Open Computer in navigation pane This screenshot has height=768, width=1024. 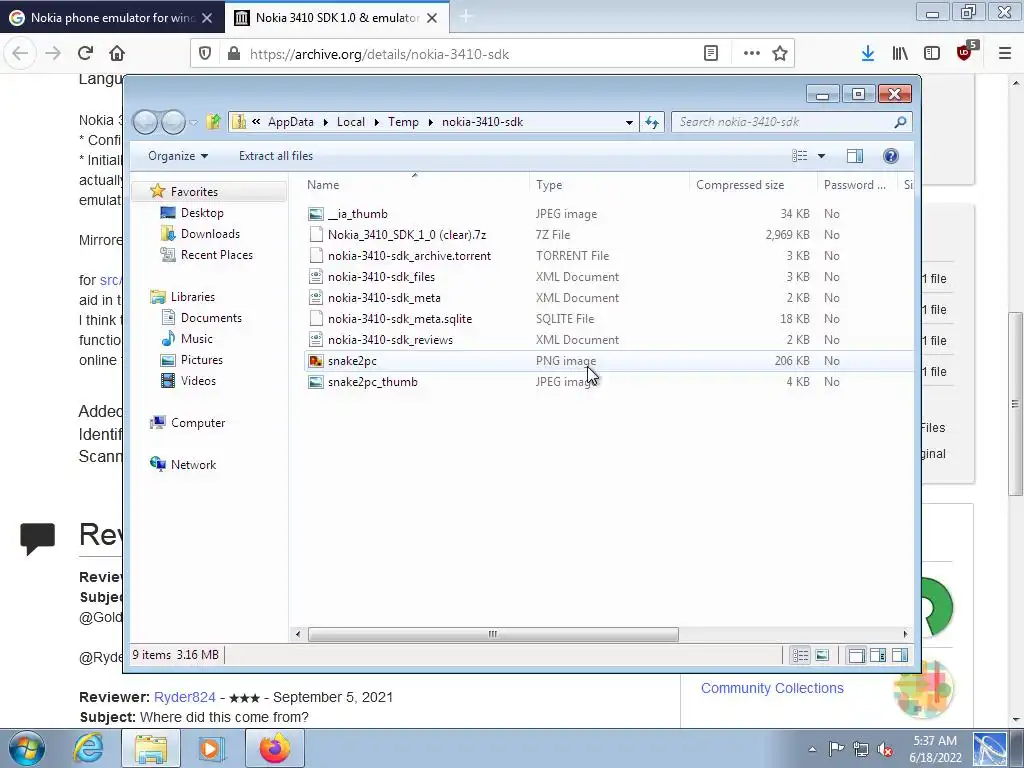[x=198, y=423]
